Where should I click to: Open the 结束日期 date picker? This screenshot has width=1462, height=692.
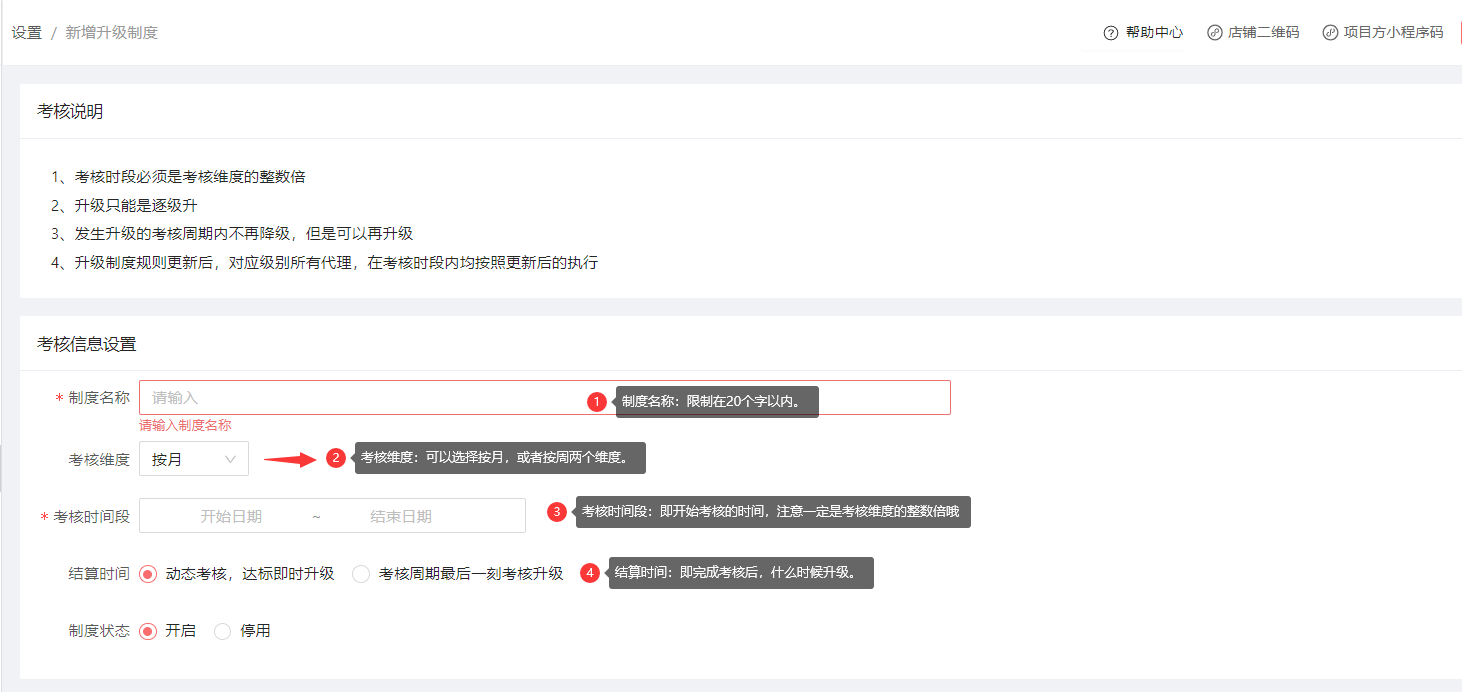(401, 516)
